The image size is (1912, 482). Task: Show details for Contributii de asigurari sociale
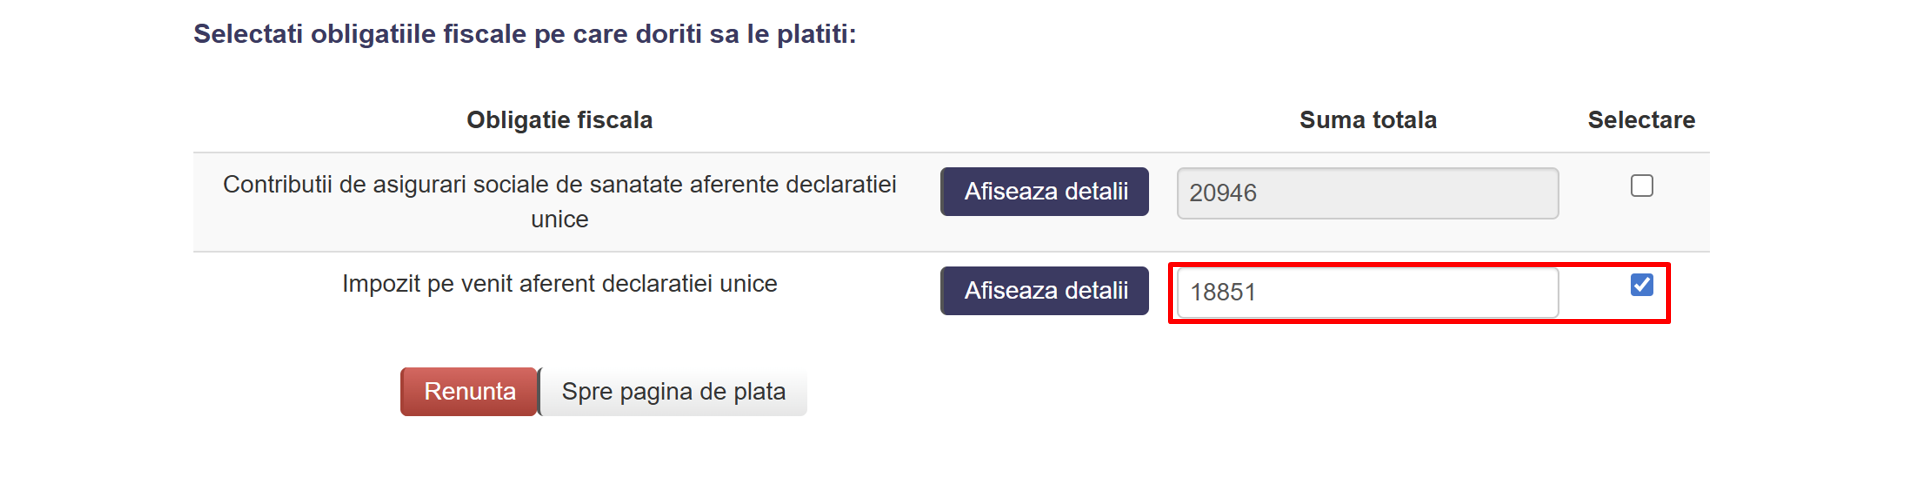(1044, 192)
